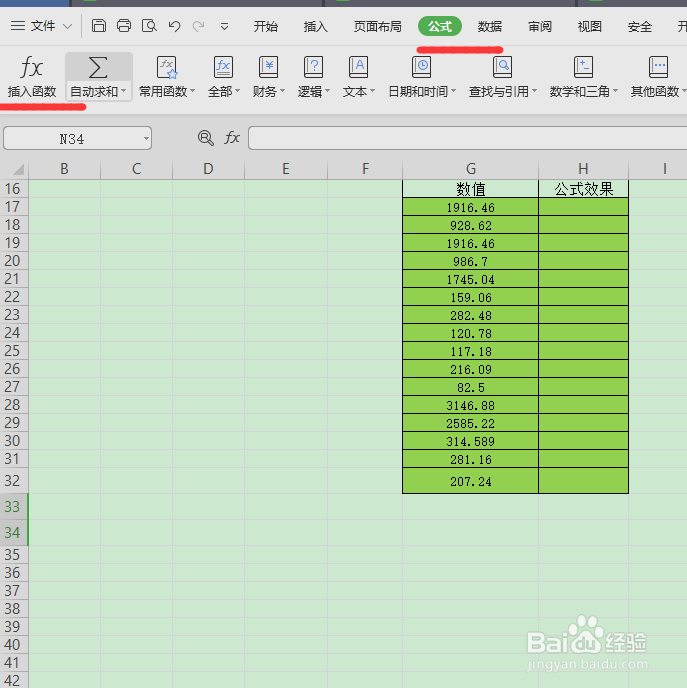Click the AutoSum (自动求和) sigma icon

pos(98,68)
